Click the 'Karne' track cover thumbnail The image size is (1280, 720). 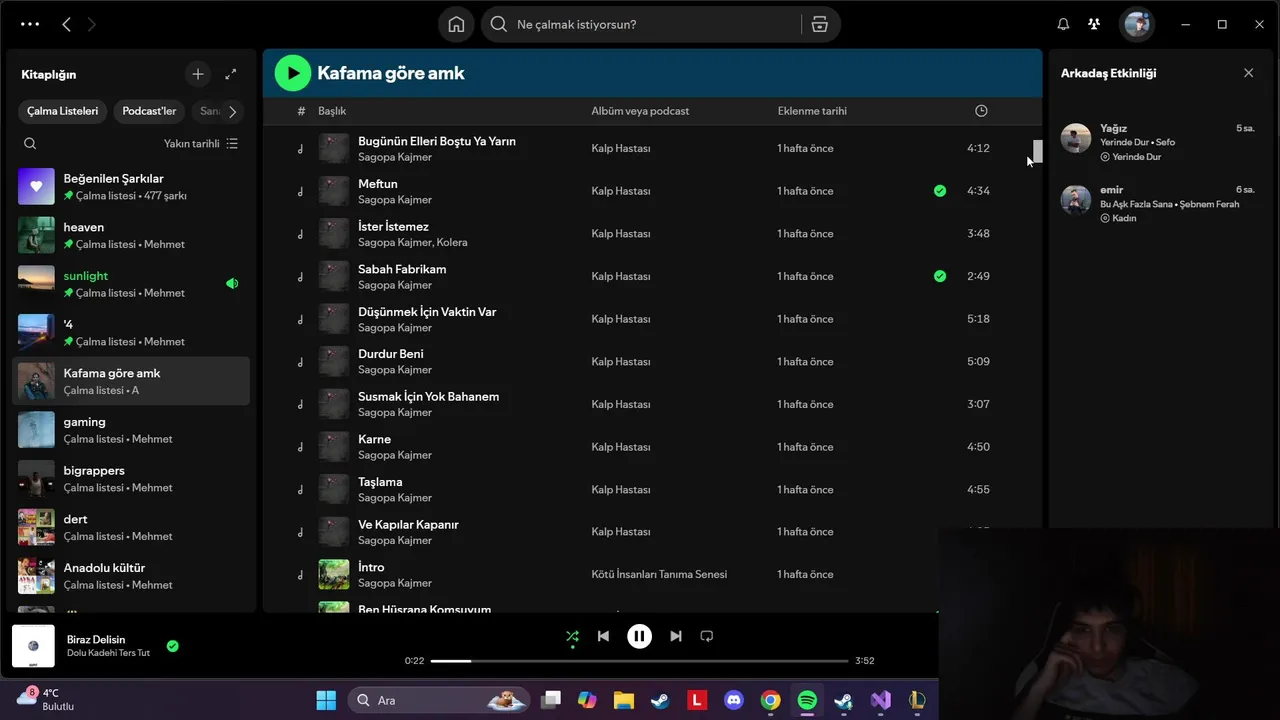334,447
